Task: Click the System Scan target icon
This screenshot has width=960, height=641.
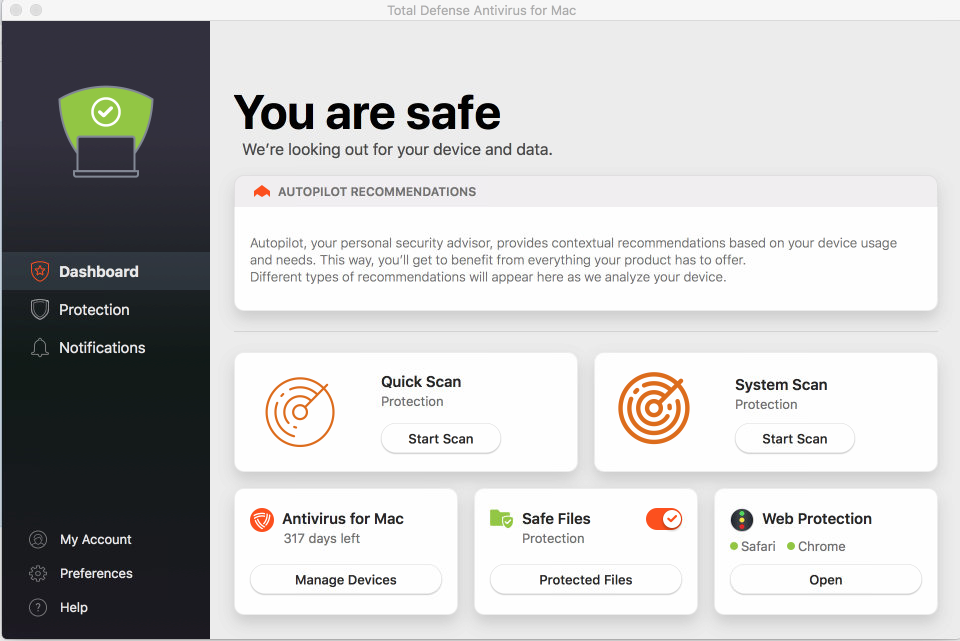Action: 654,408
